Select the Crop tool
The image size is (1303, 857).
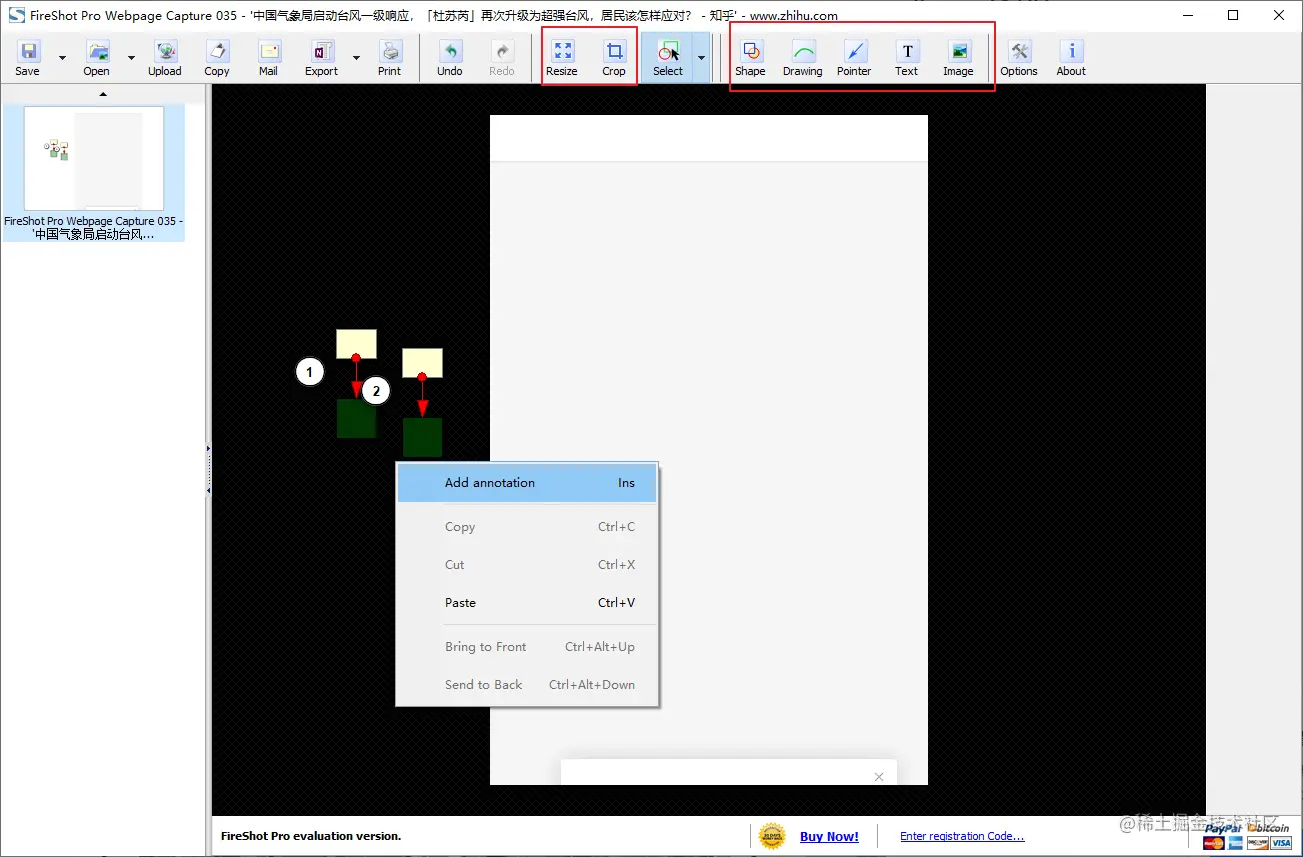point(614,57)
